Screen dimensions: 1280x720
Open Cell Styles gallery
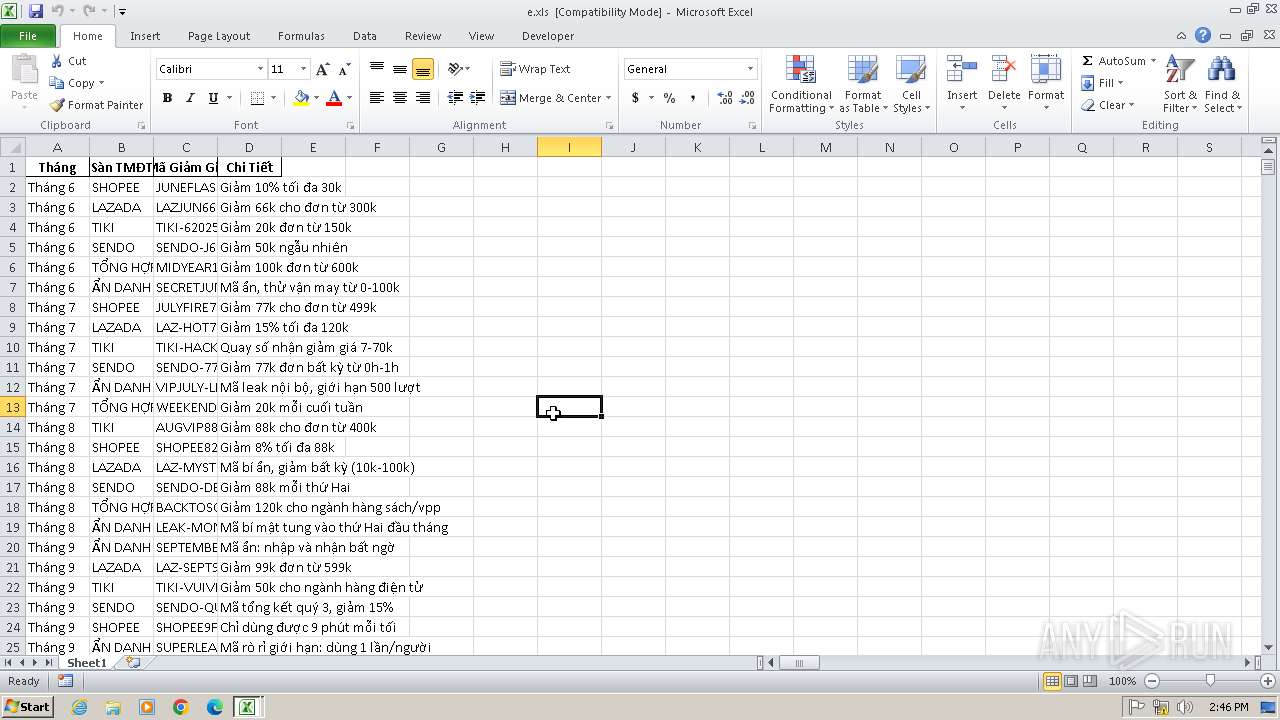tap(911, 84)
